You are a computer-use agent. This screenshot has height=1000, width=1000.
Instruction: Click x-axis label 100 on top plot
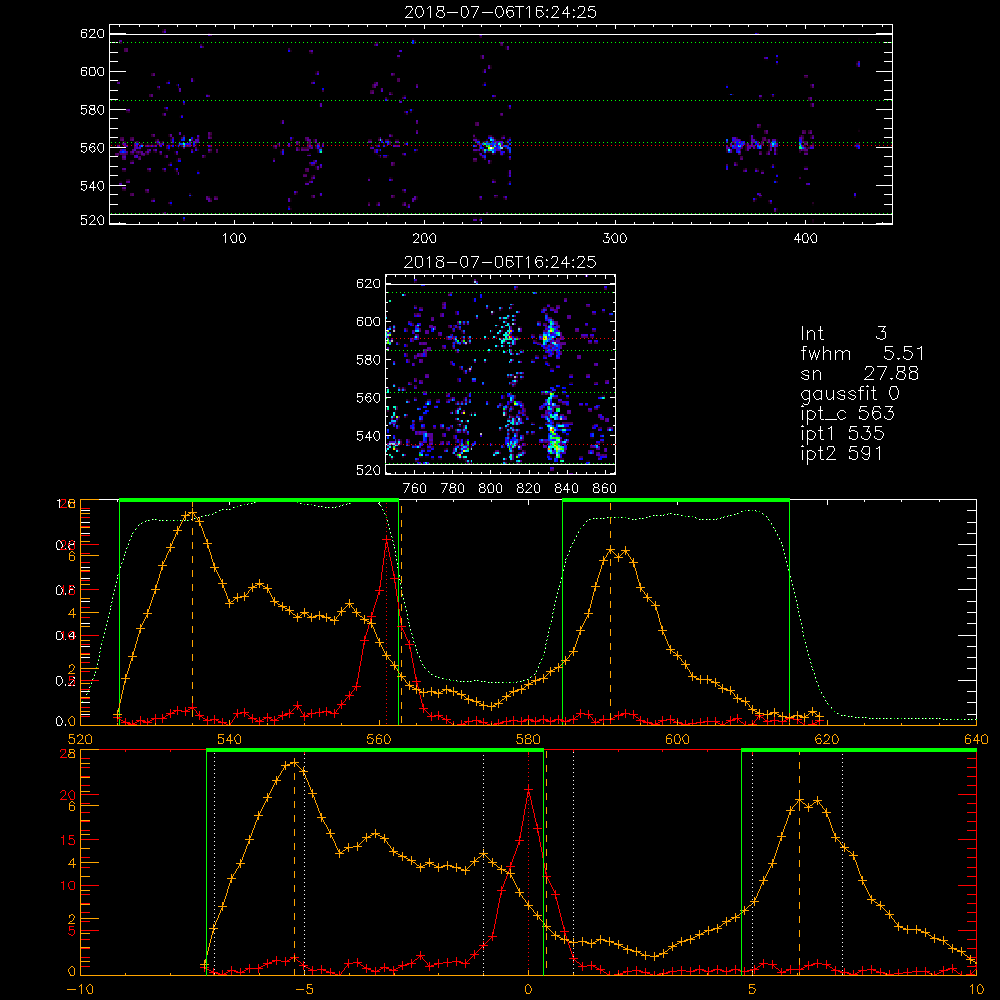pyautogui.click(x=234, y=239)
